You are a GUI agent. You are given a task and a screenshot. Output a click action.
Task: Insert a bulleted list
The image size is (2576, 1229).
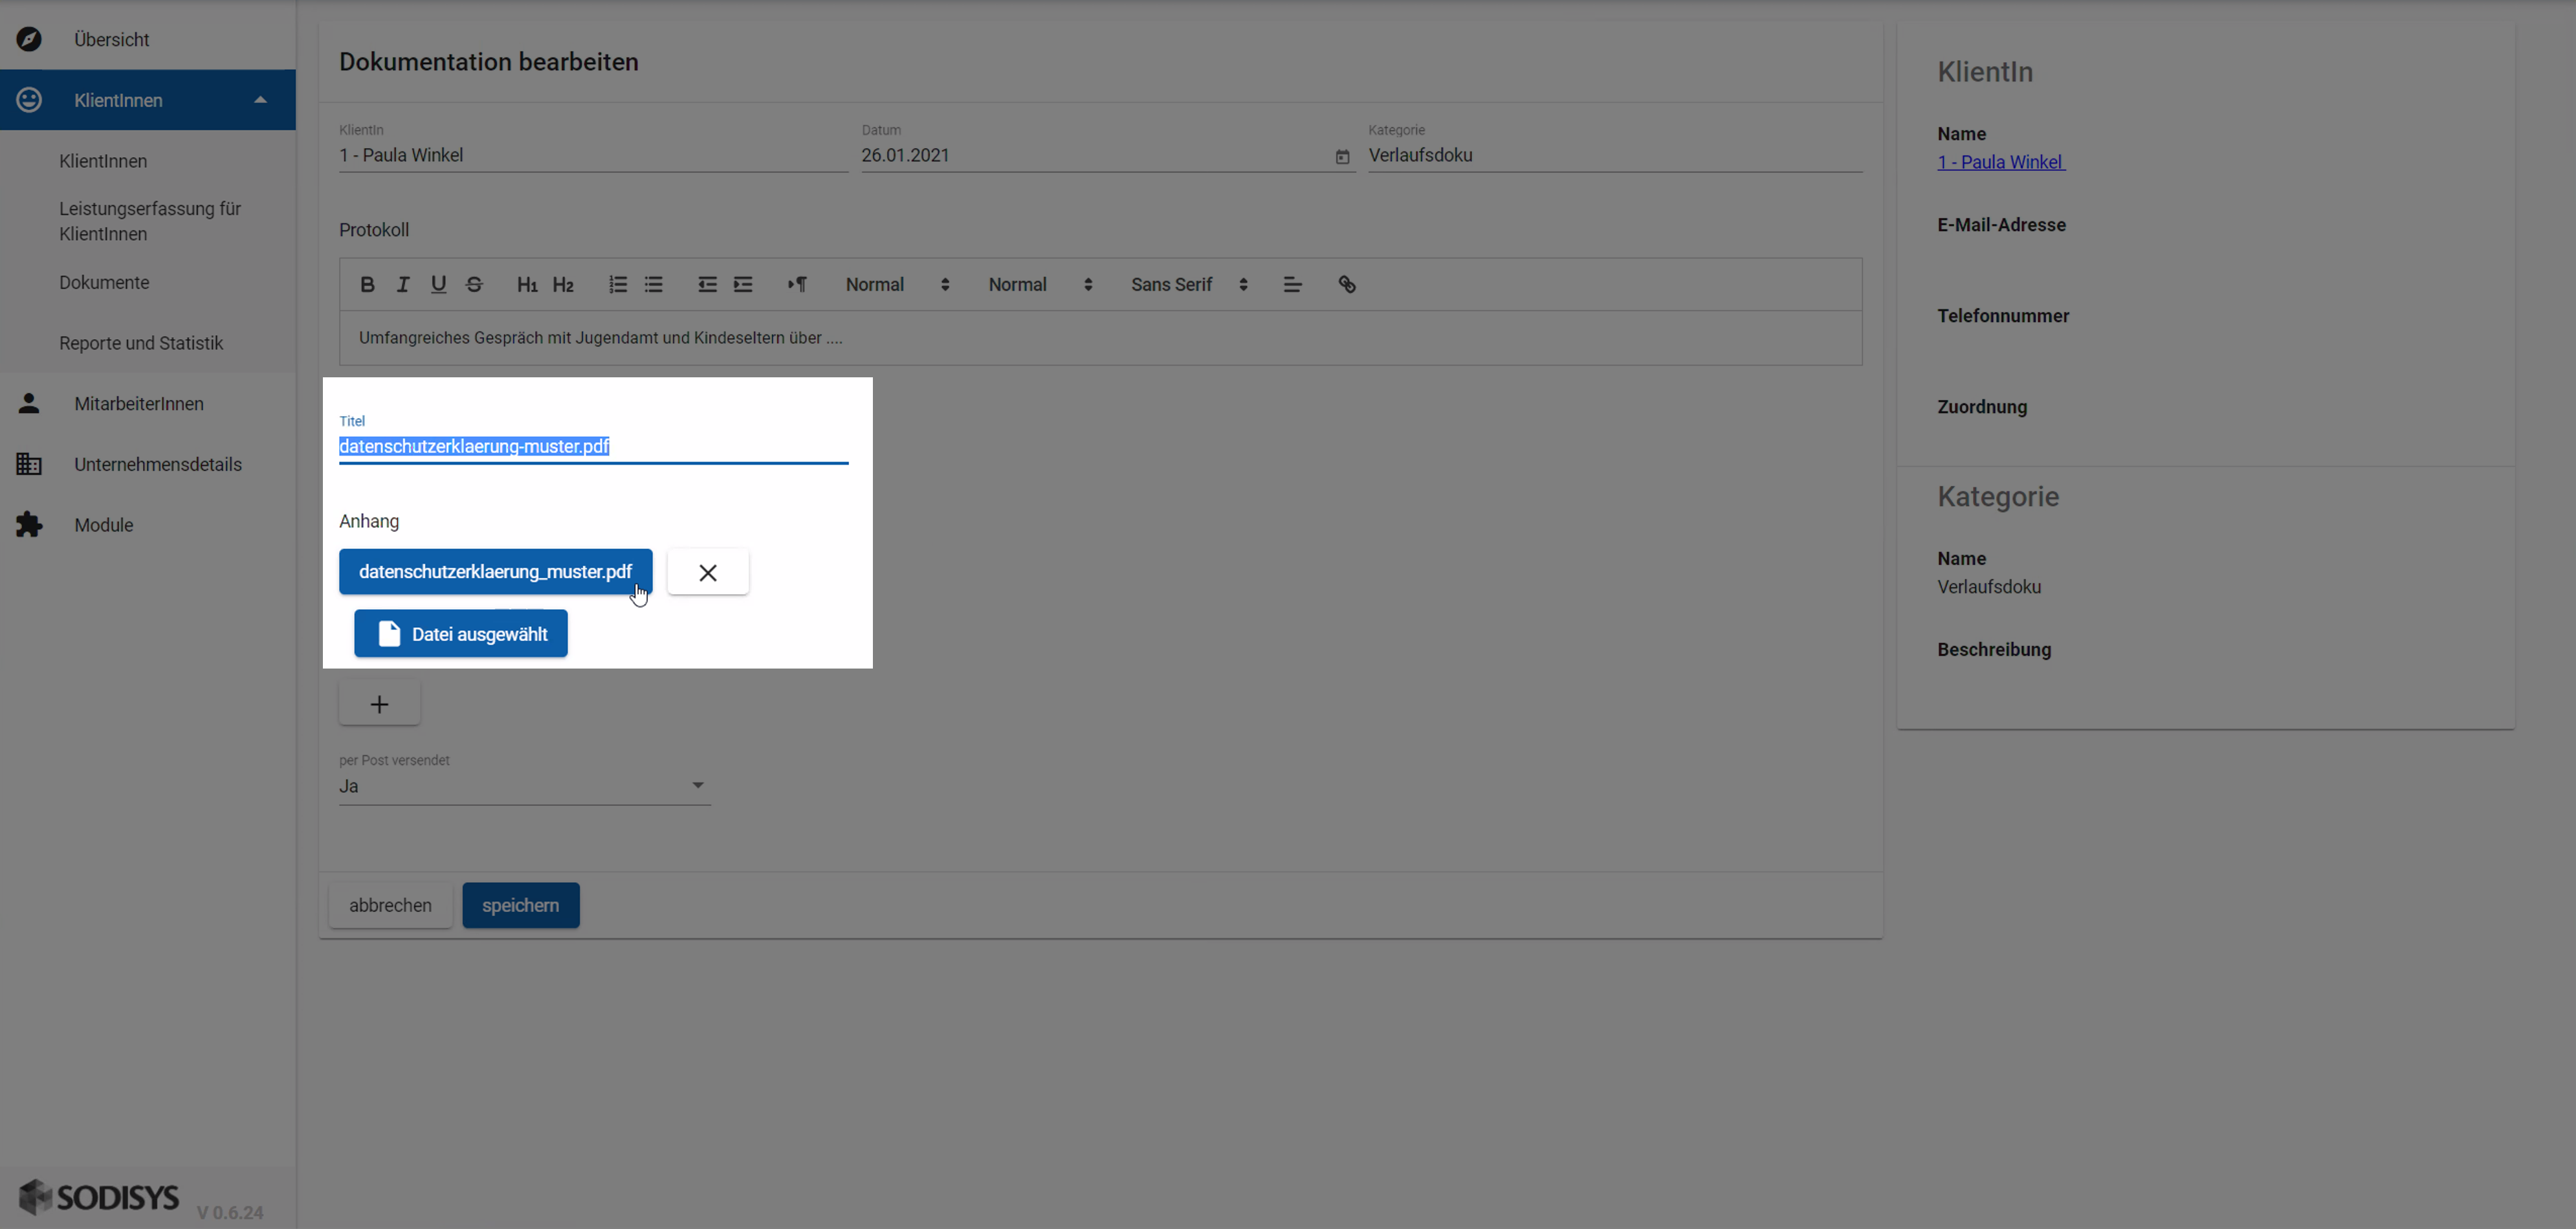(654, 285)
